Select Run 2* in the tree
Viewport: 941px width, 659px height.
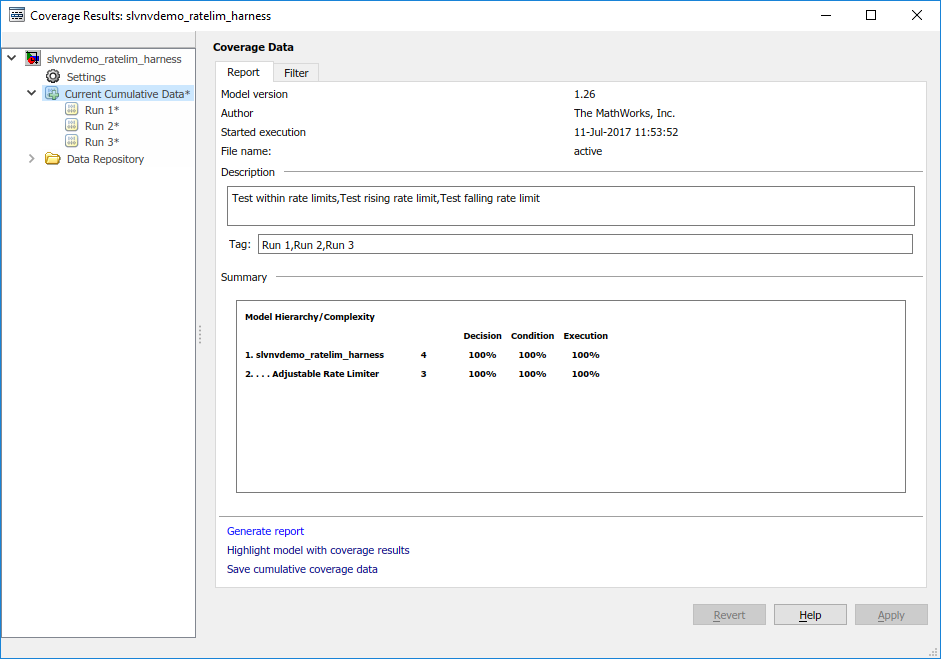tap(102, 126)
